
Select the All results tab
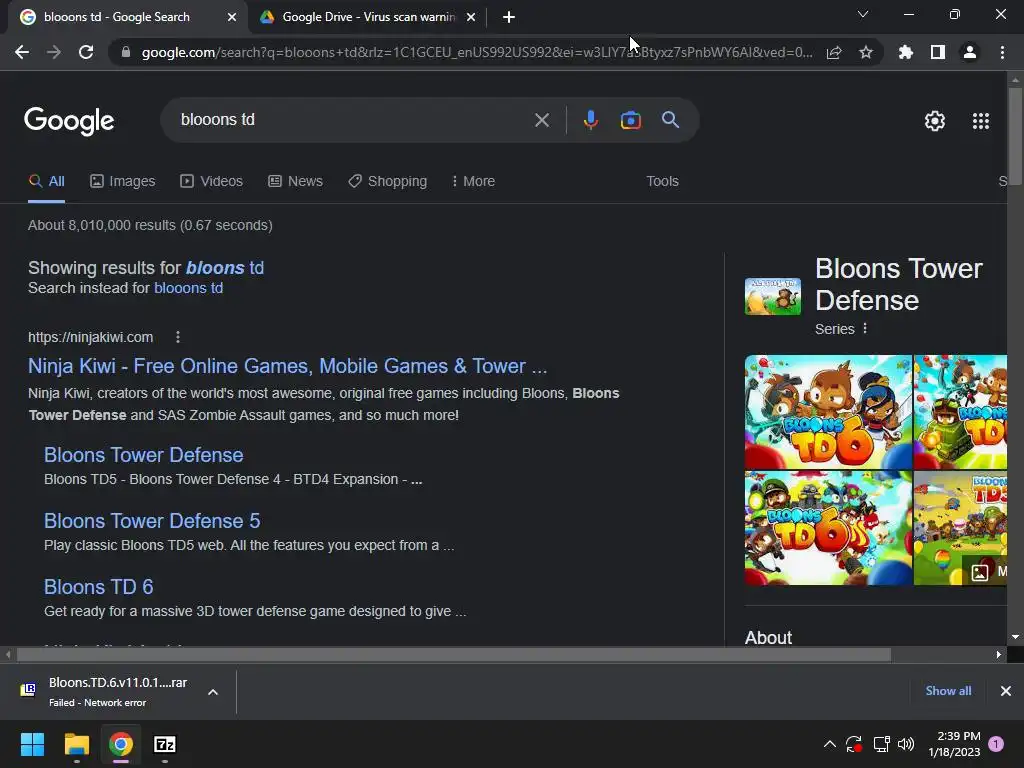[46, 182]
